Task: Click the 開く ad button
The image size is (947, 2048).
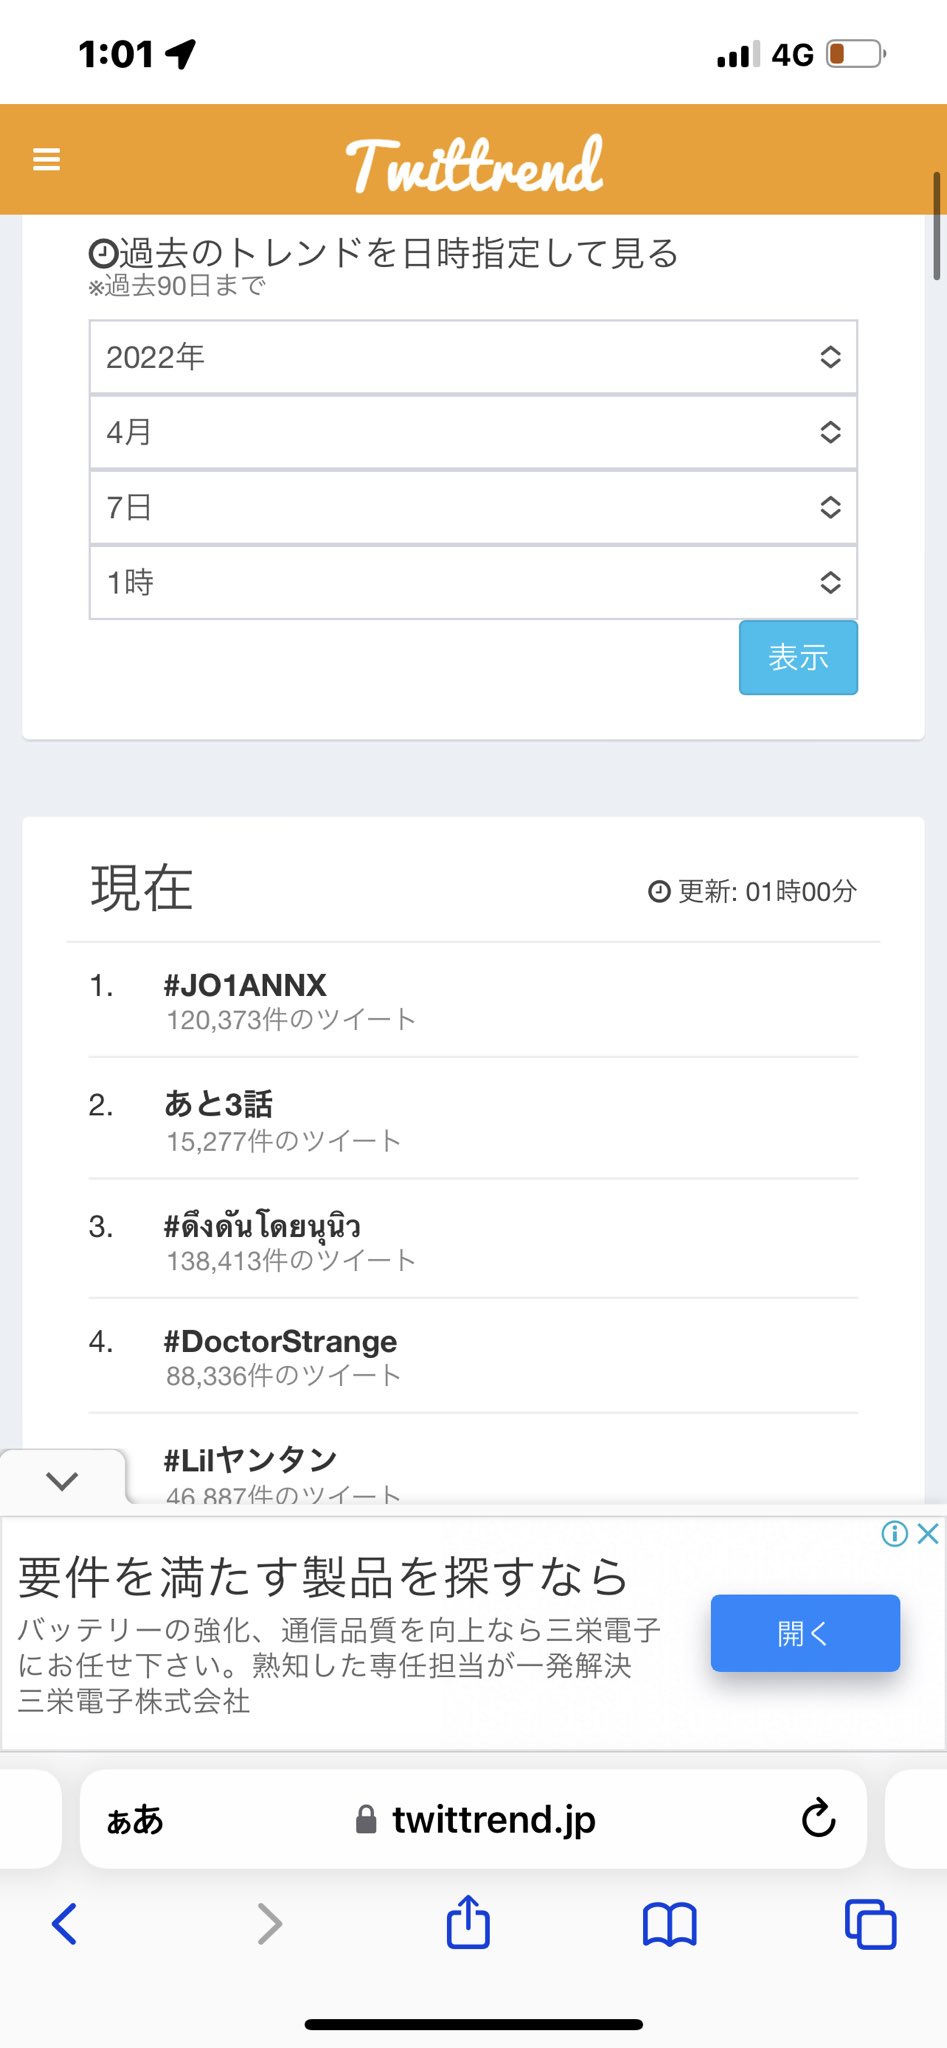Action: click(x=805, y=1633)
